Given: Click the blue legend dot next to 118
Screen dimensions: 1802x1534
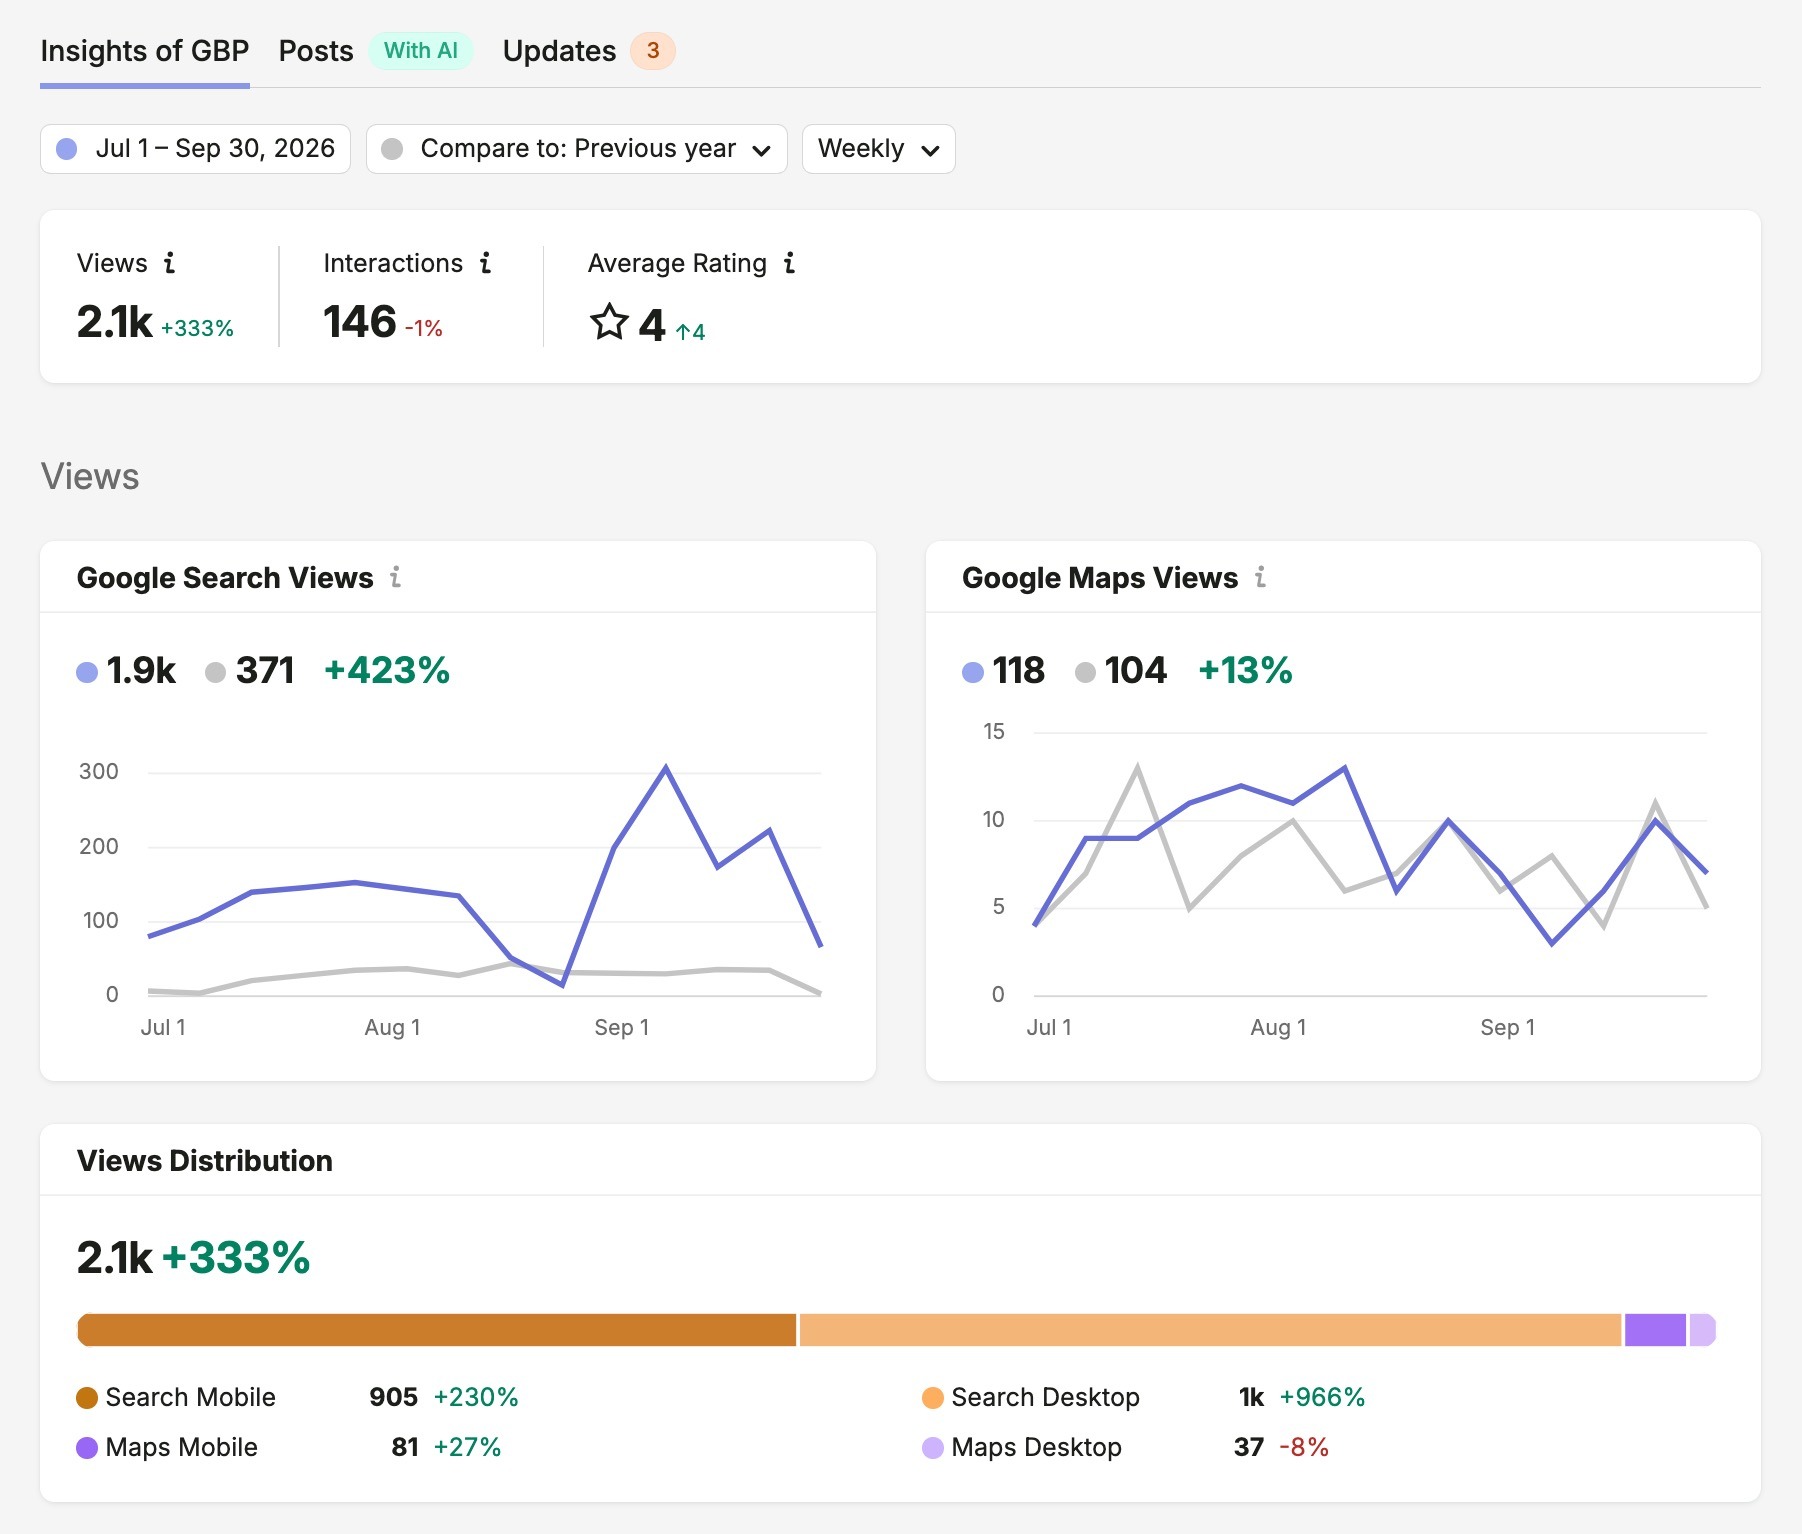Looking at the screenshot, I should (973, 672).
